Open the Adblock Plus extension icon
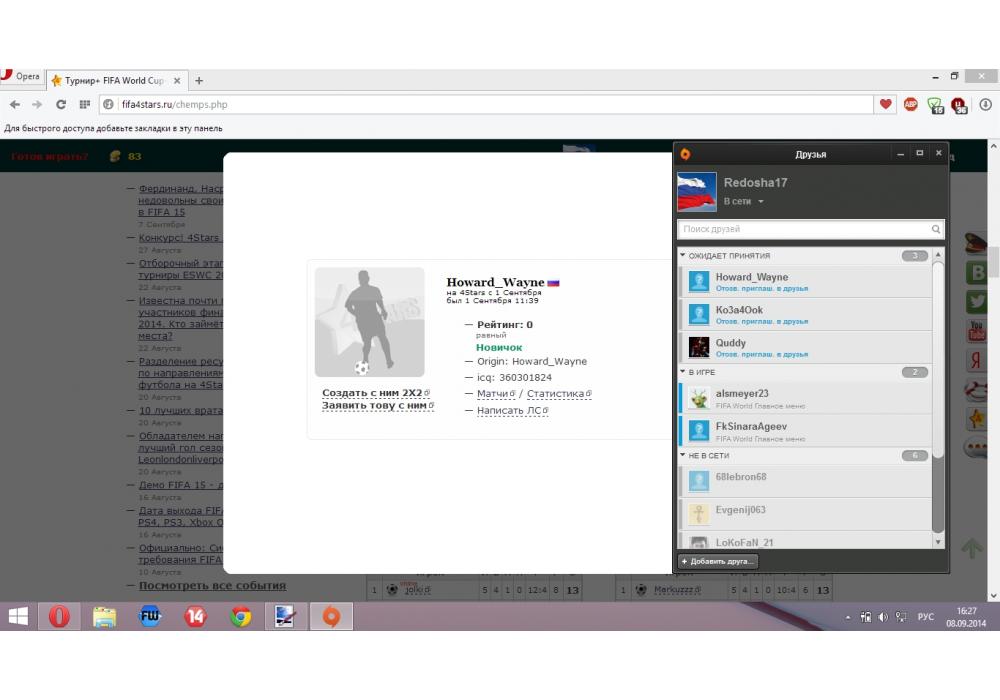 click(x=911, y=104)
